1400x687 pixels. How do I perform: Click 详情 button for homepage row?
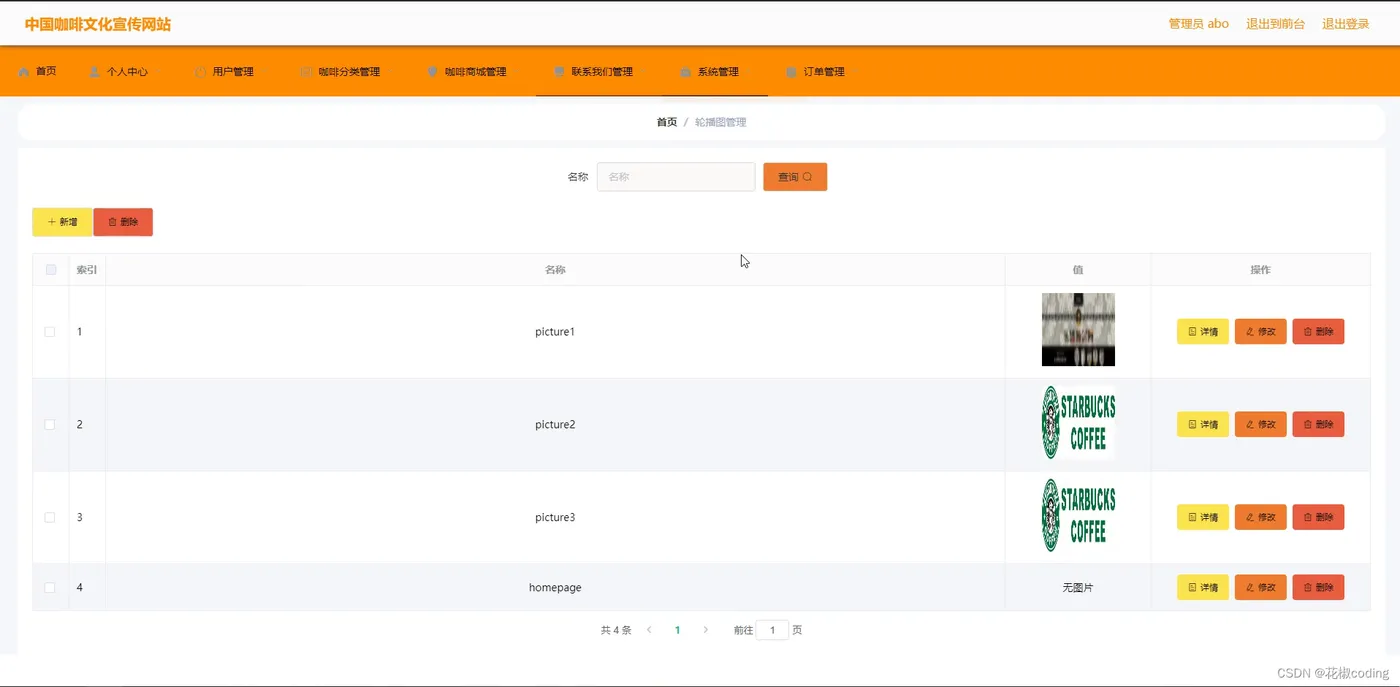(1203, 588)
